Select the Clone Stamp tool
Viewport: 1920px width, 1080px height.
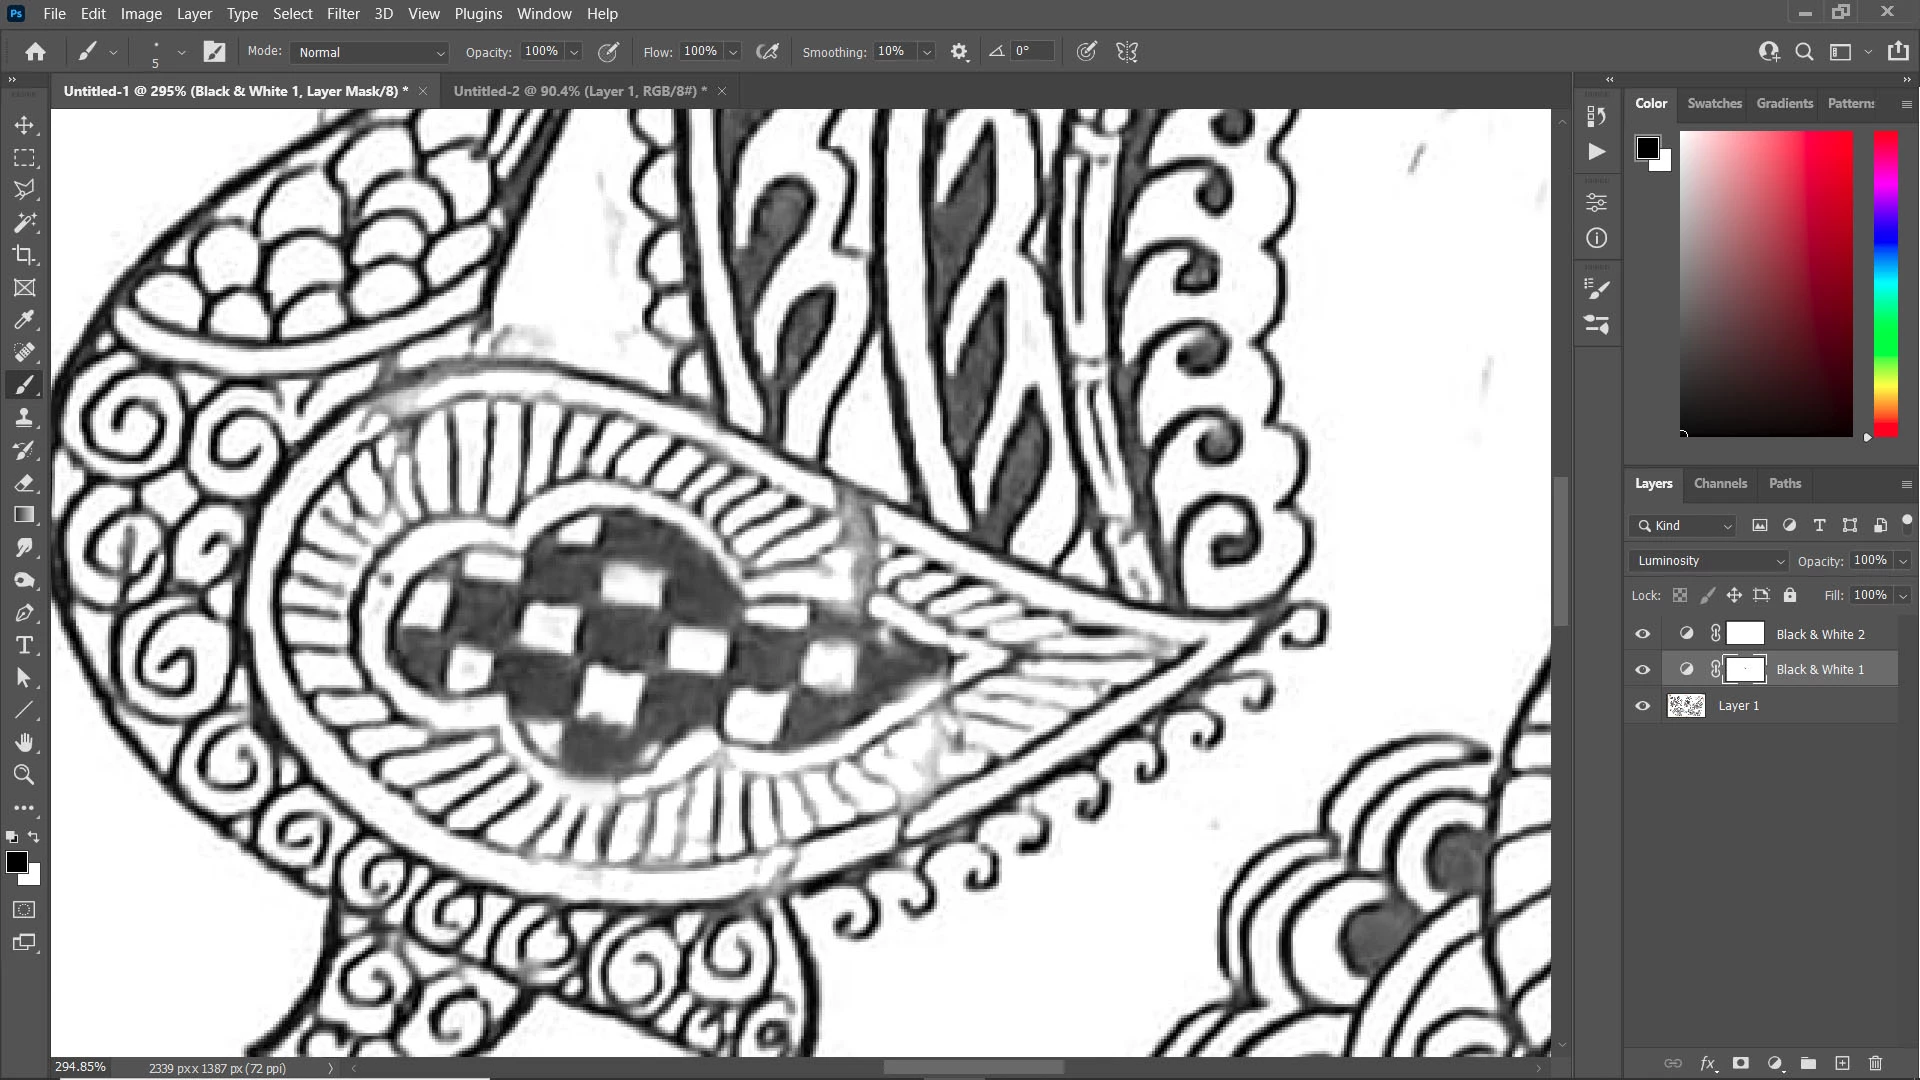25,418
